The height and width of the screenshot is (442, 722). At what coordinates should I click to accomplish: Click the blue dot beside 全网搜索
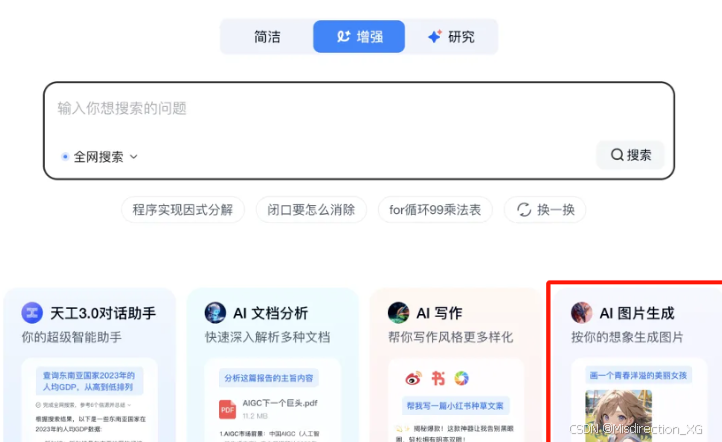click(65, 157)
